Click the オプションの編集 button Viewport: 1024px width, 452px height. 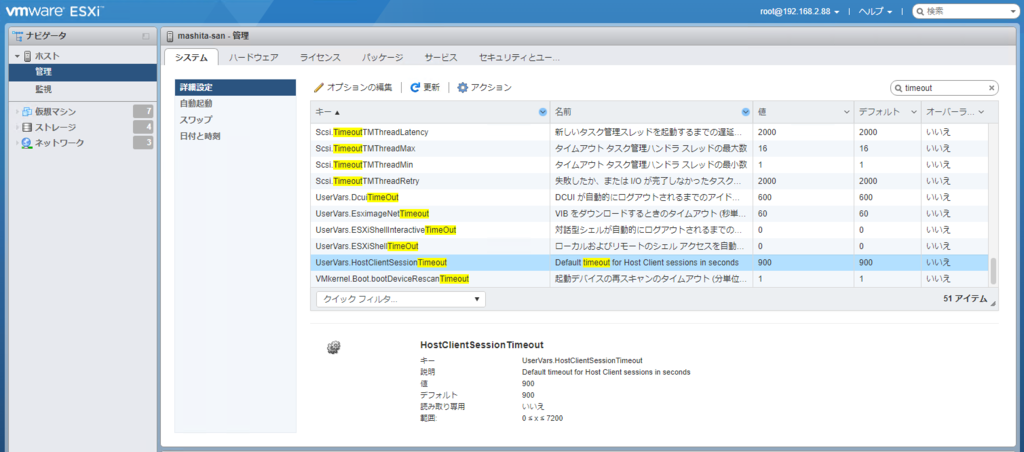click(x=353, y=87)
